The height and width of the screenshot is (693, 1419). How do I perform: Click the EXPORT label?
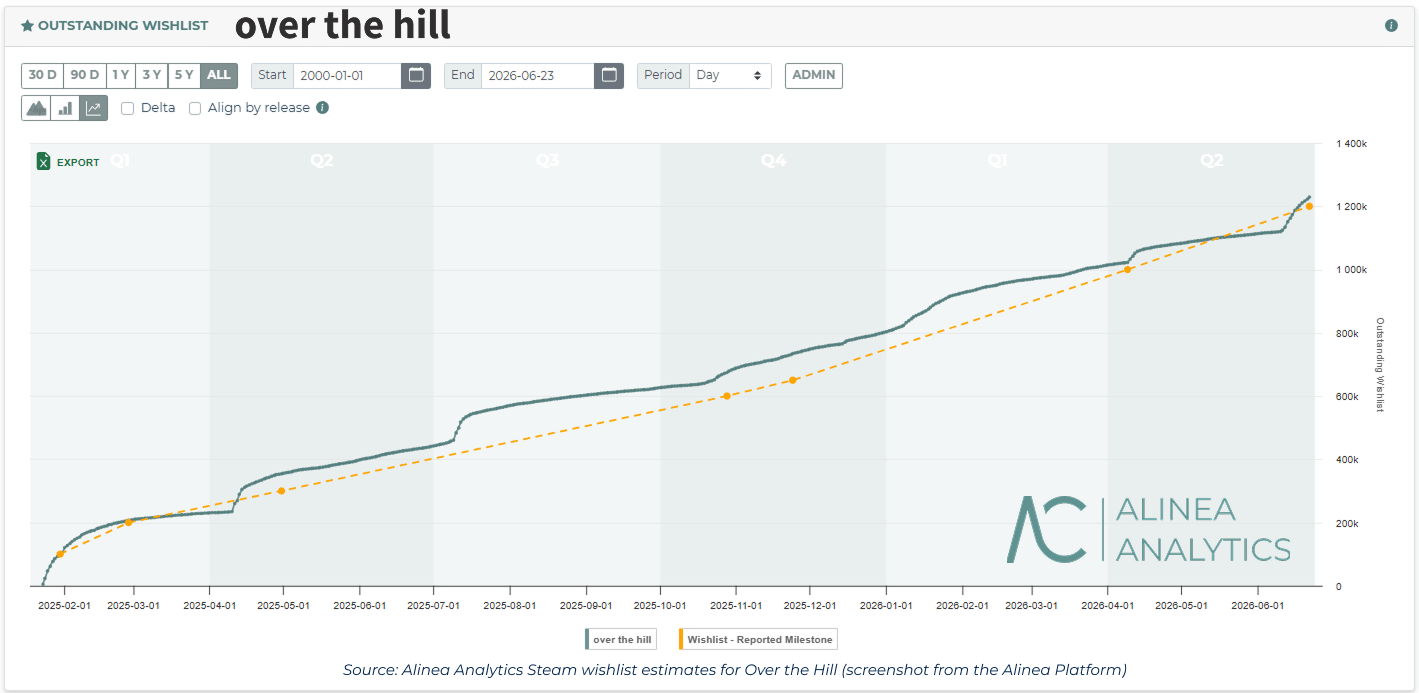[78, 162]
